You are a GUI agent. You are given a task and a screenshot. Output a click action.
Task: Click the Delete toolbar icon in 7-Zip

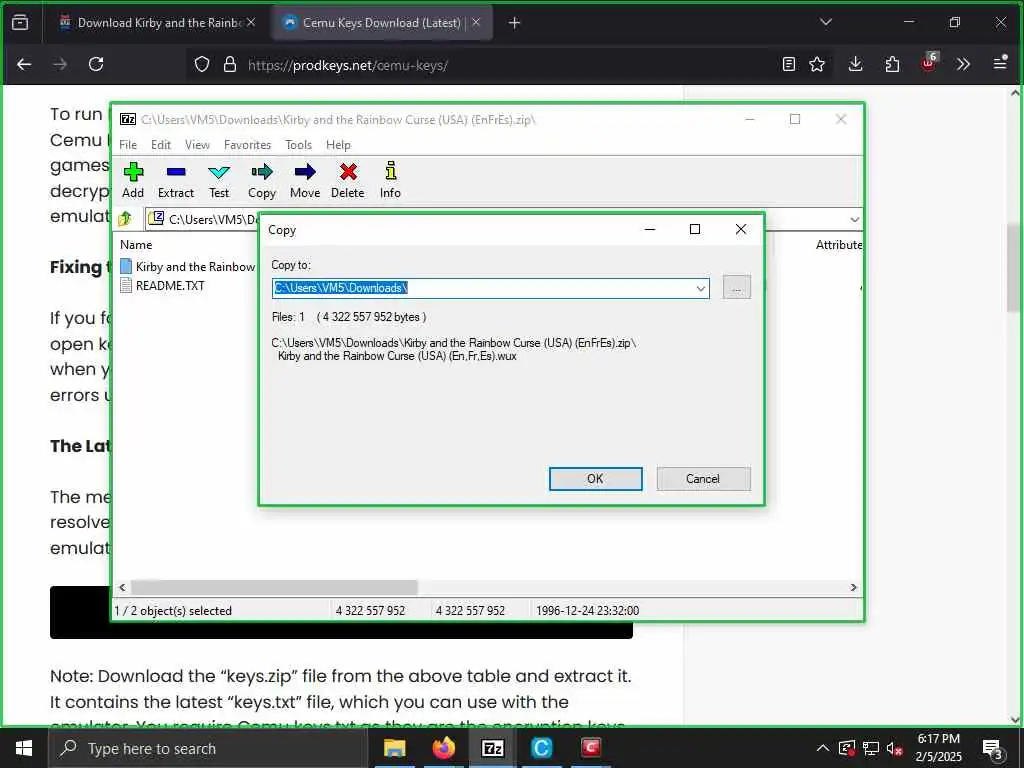pos(347,180)
